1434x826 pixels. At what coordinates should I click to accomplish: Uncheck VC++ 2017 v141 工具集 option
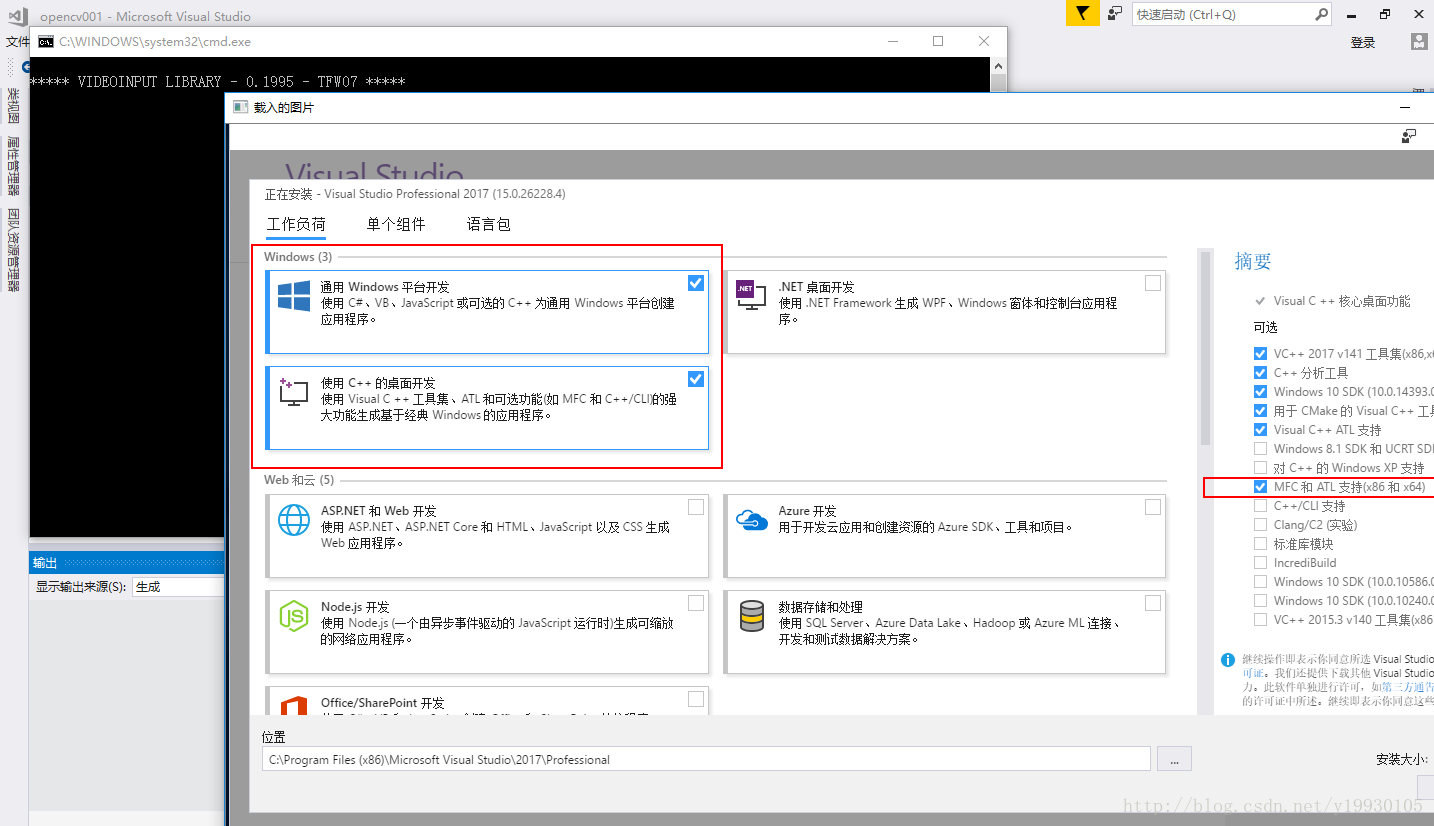[x=1260, y=353]
